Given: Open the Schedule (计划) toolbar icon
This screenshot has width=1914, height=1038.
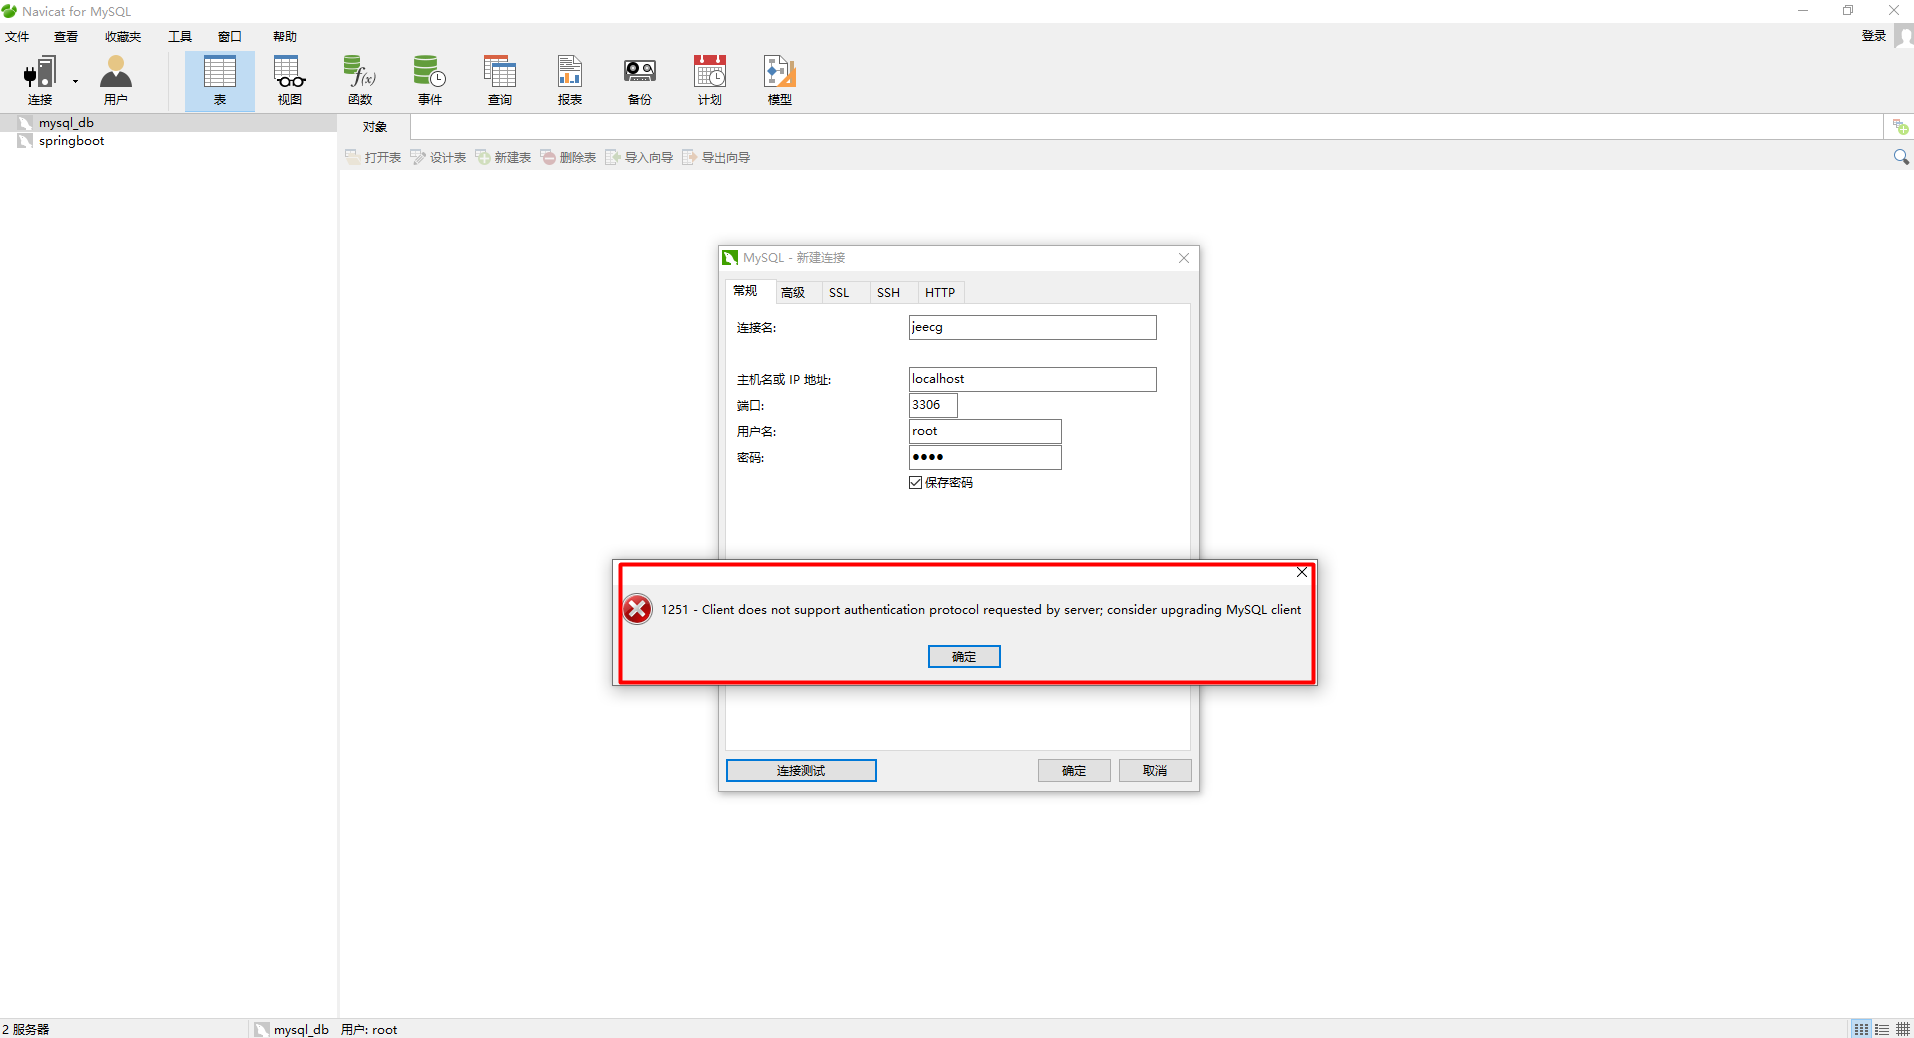Looking at the screenshot, I should point(710,80).
